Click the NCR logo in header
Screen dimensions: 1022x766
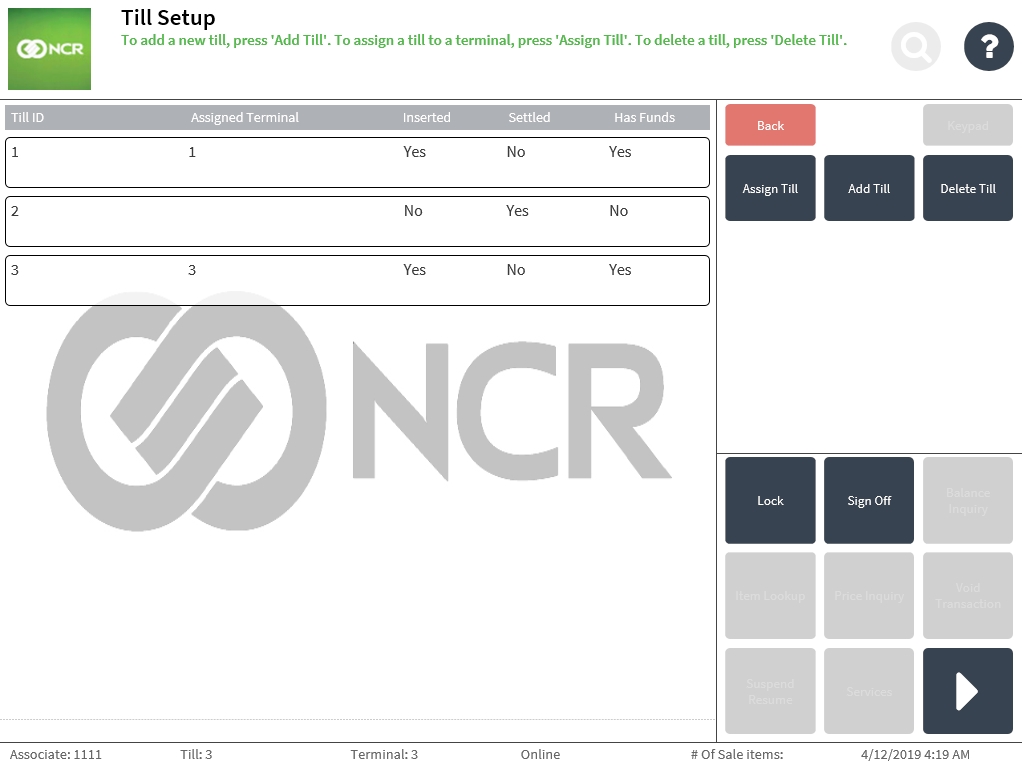pos(49,49)
